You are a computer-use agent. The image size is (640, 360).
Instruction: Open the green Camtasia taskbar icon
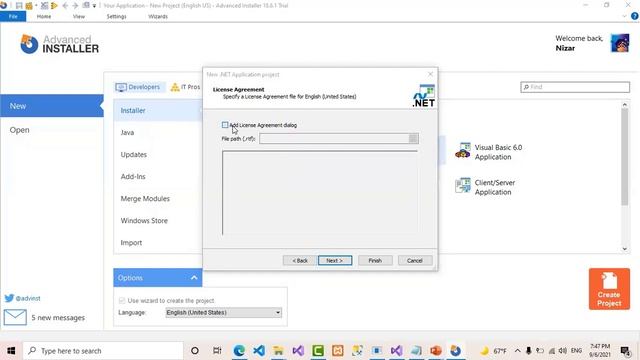(x=318, y=351)
